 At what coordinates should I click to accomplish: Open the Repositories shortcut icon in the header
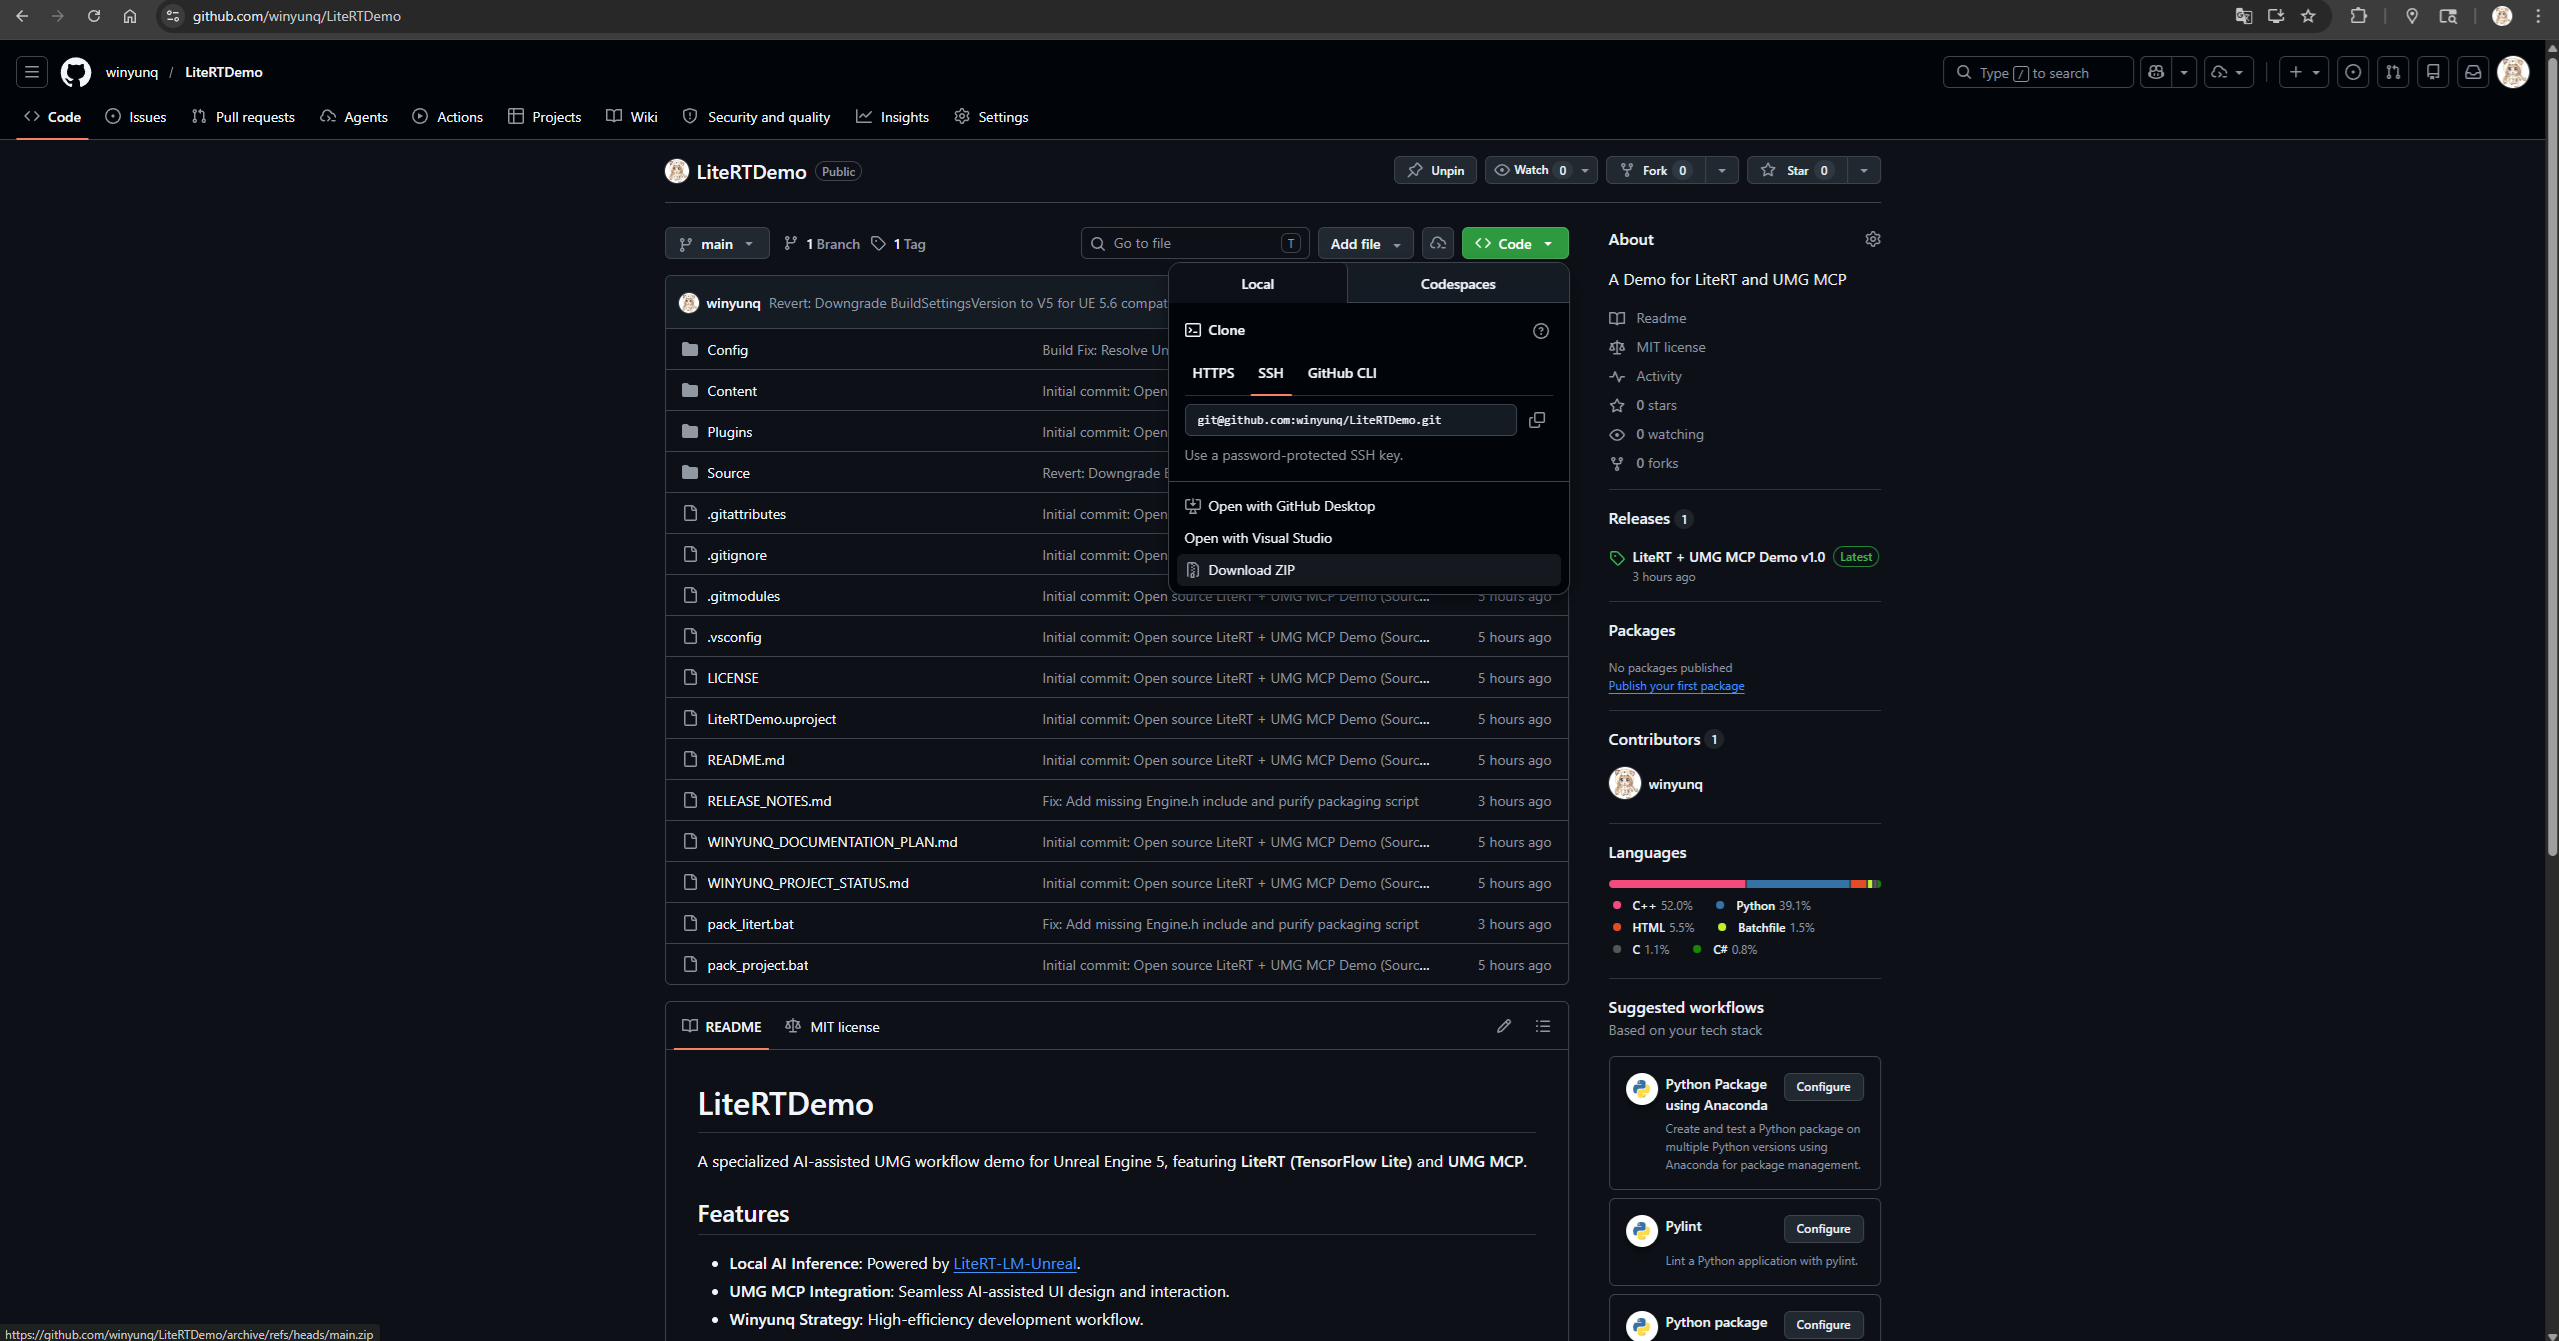click(2433, 72)
